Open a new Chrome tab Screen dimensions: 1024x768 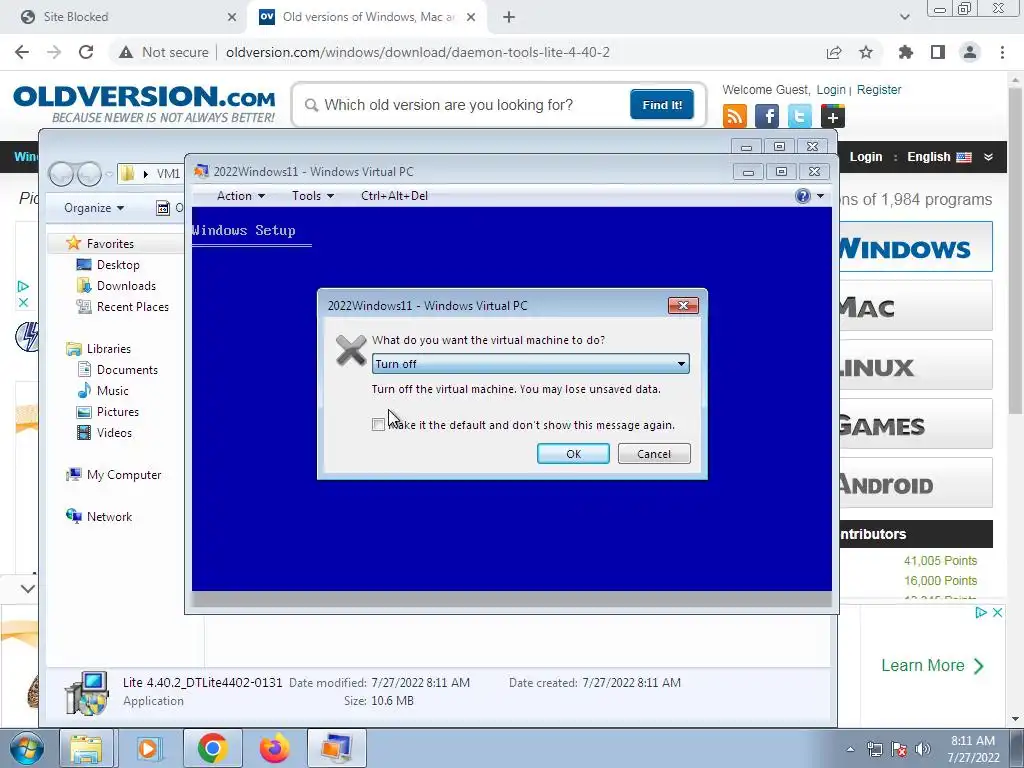pyautogui.click(x=509, y=18)
